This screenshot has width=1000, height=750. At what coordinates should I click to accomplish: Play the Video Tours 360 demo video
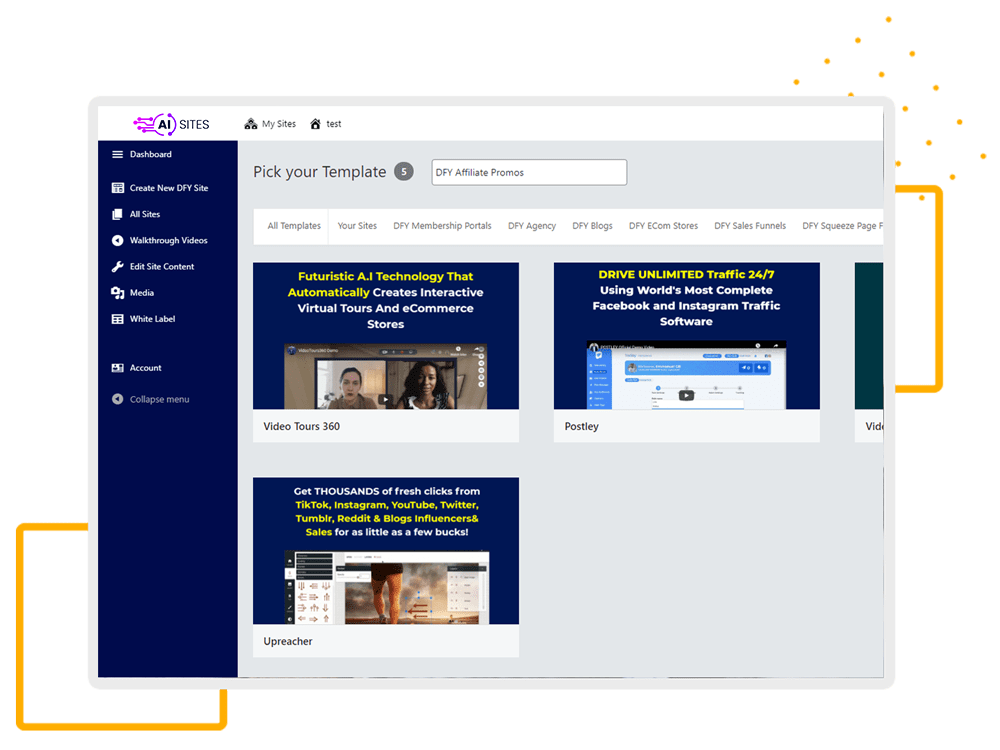coord(385,400)
